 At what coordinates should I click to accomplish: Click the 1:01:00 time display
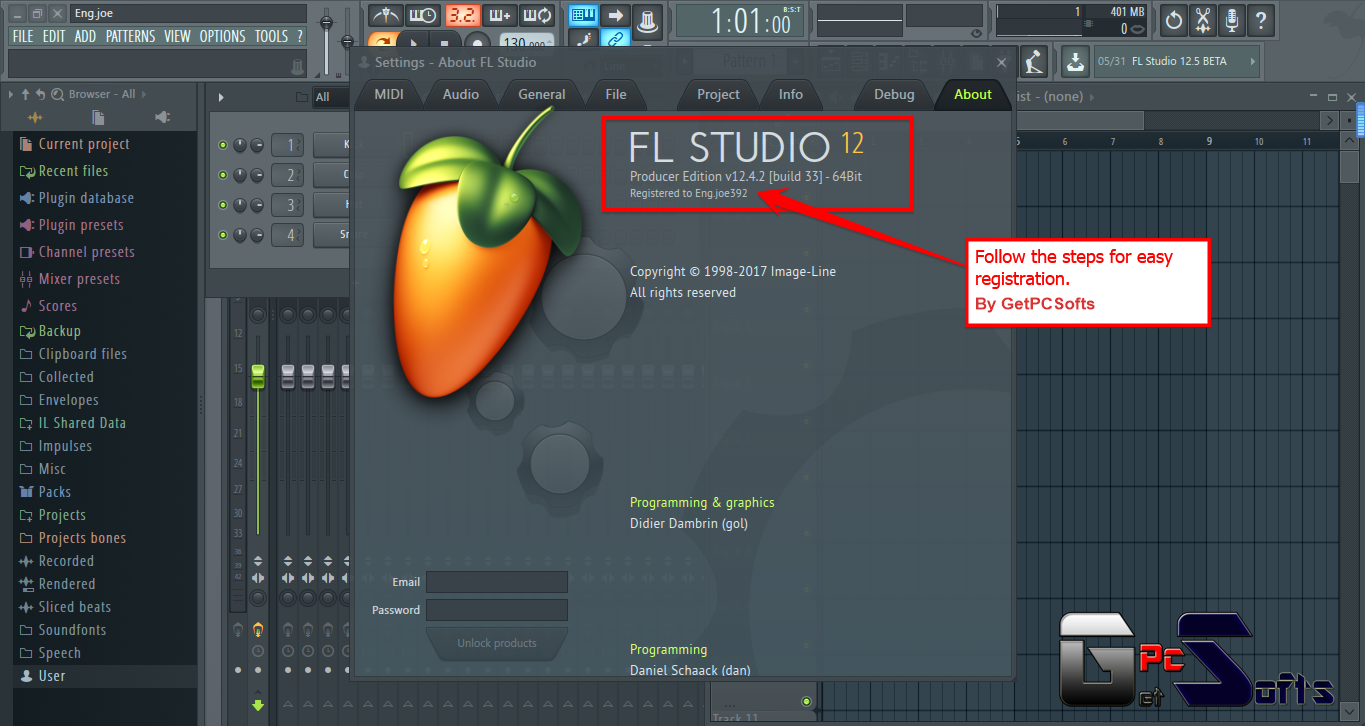(x=740, y=21)
